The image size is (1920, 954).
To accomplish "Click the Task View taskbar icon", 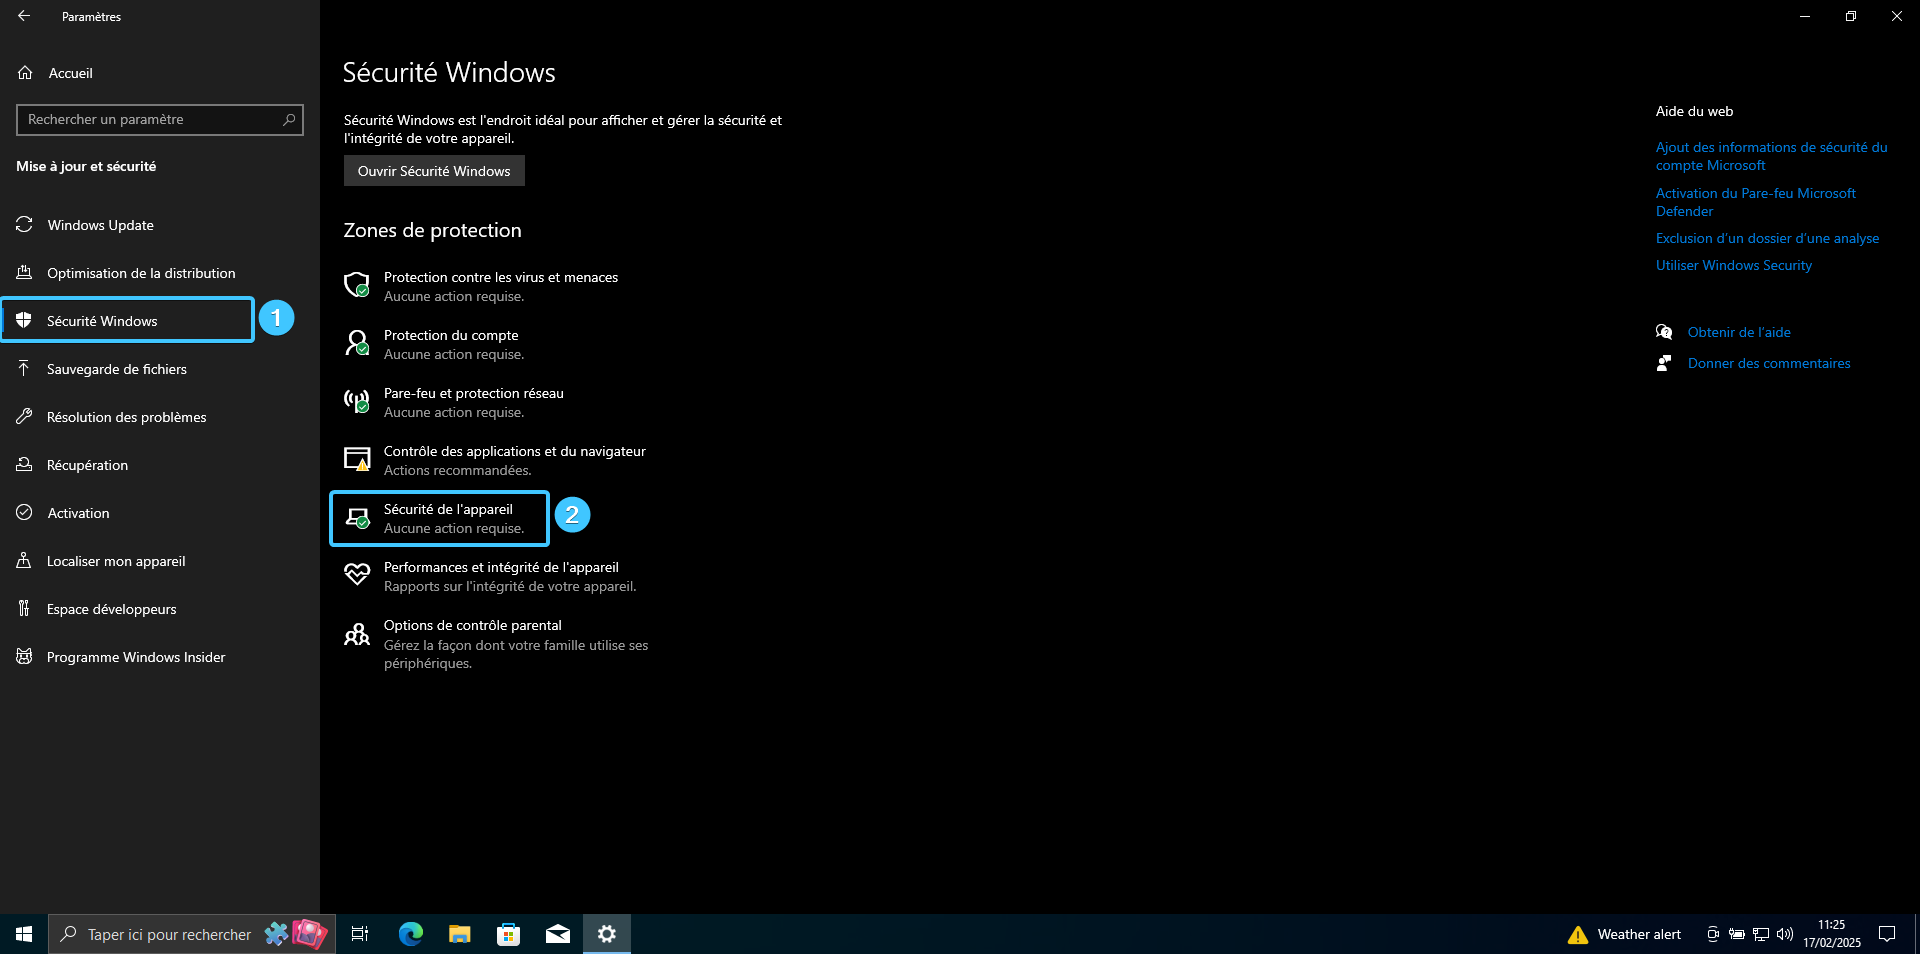I will (x=360, y=934).
